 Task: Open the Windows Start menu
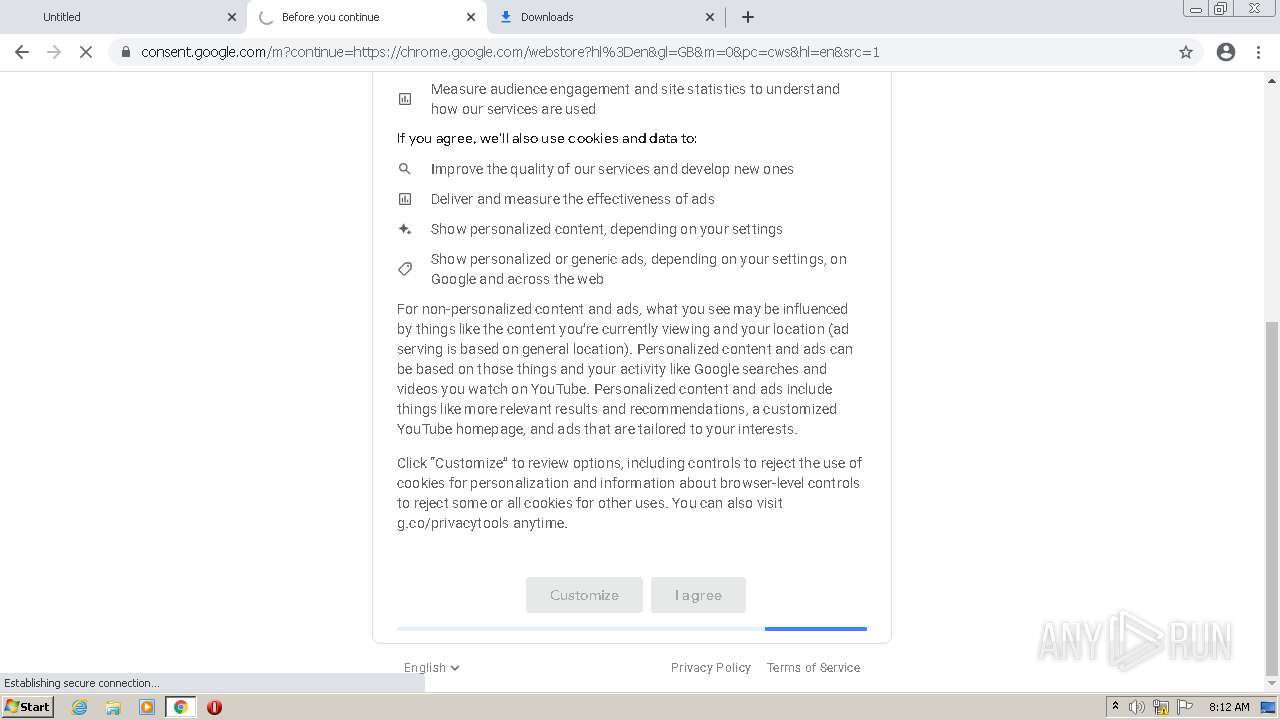click(x=27, y=707)
